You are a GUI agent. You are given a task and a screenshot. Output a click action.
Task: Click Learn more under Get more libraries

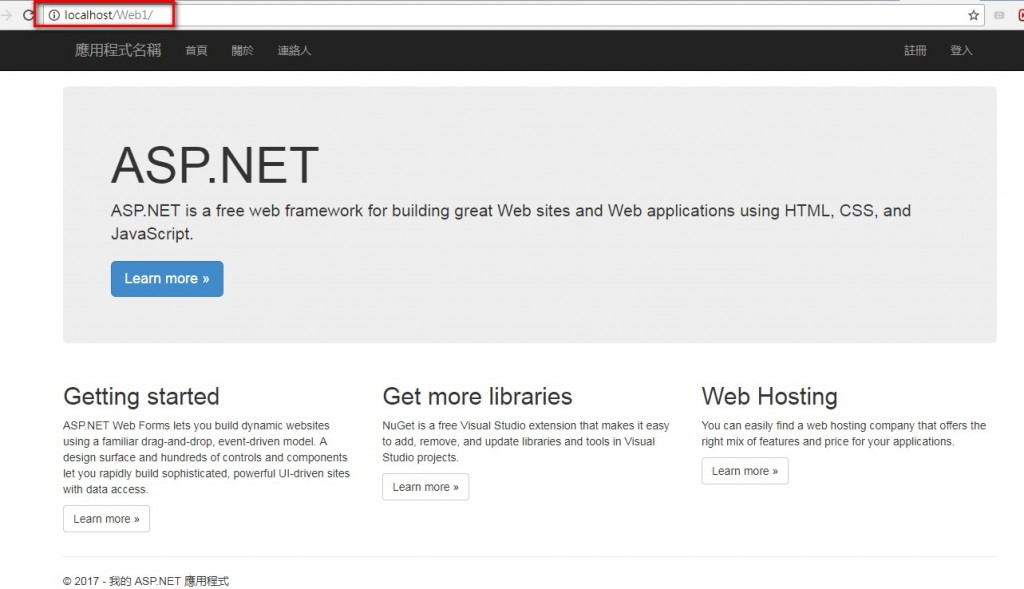426,486
